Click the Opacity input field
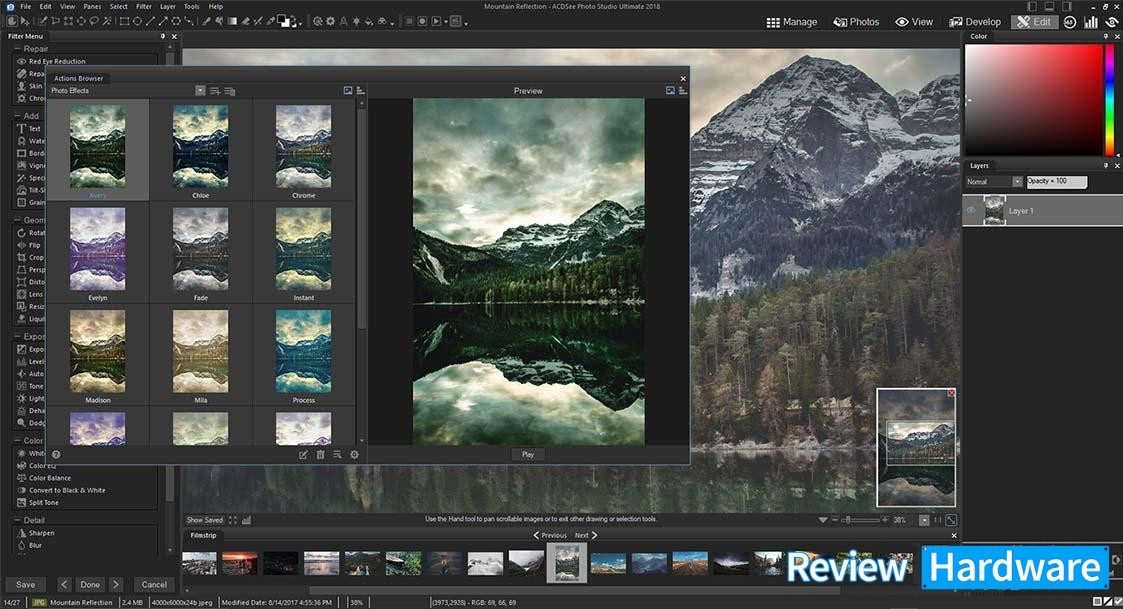Screen dimensions: 1123x609 1056,182
